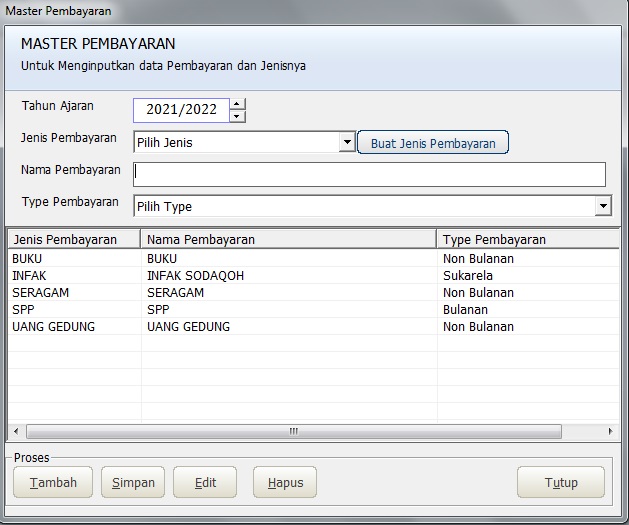The image size is (629, 525).
Task: Sort by Jenis Pembayaran column header
Action: point(74,239)
